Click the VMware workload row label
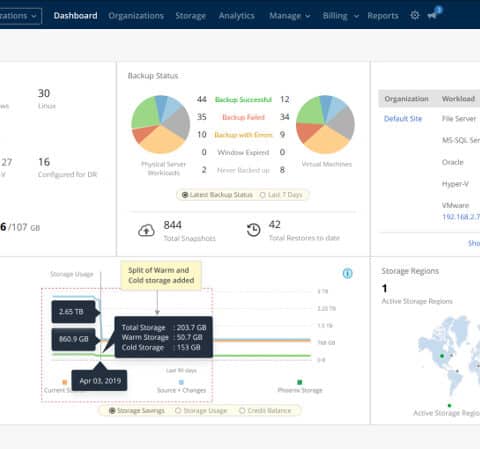Image resolution: width=480 pixels, height=449 pixels. (x=455, y=205)
